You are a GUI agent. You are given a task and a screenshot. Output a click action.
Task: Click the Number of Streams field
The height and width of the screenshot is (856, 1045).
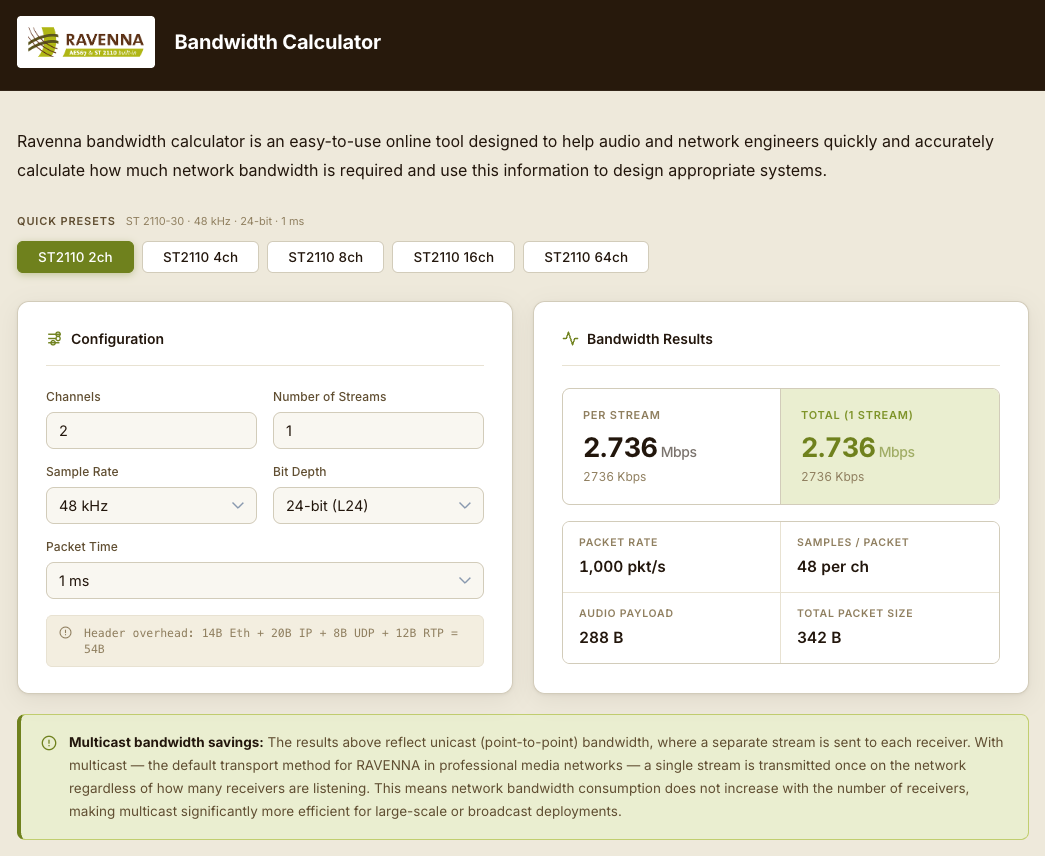click(x=378, y=431)
